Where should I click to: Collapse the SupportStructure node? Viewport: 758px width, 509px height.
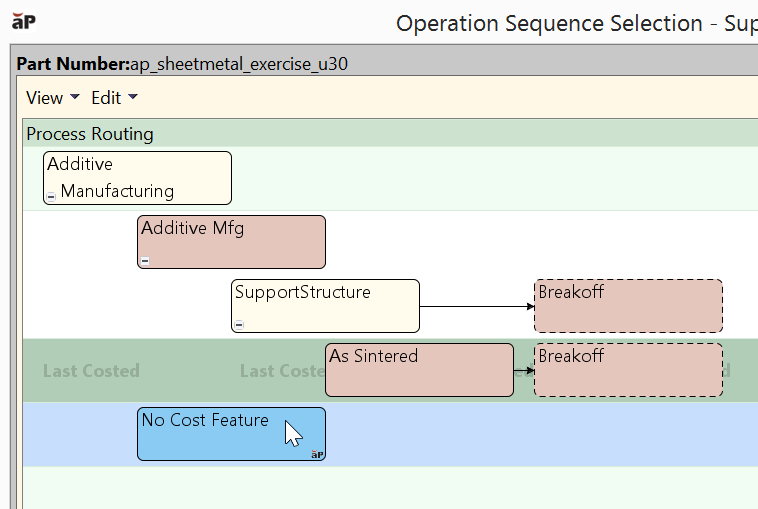pyautogui.click(x=239, y=325)
